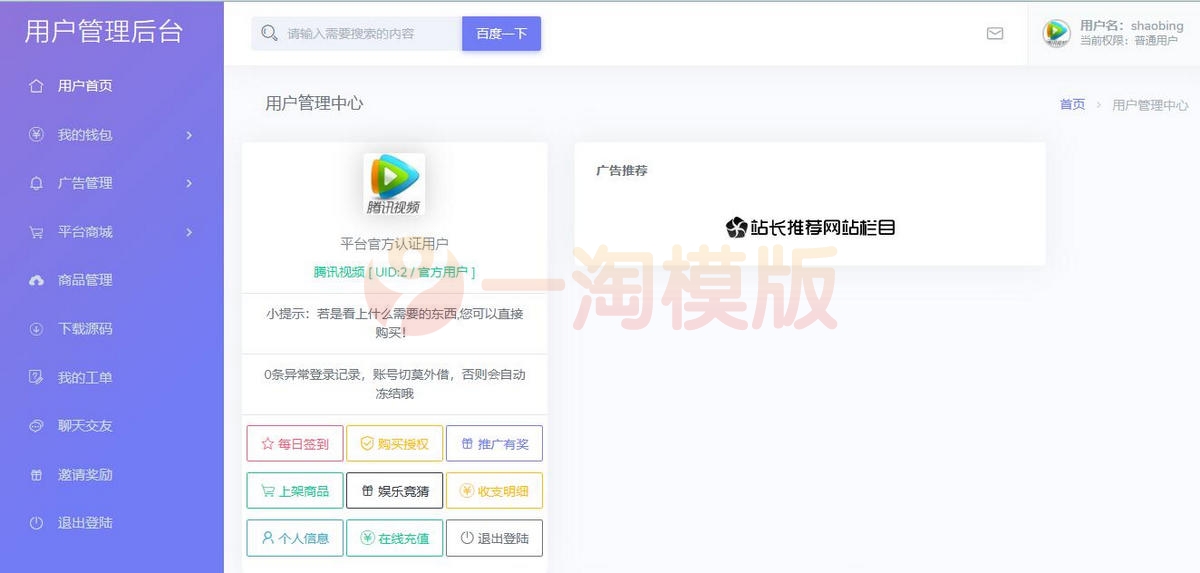Viewport: 1200px width, 573px height.
Task: Click the 百度一下 search button
Action: coord(501,33)
